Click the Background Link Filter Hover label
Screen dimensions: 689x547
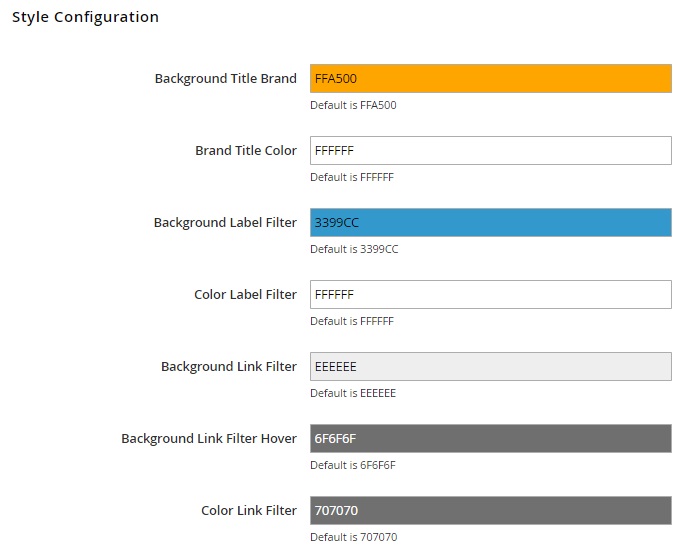pos(209,438)
